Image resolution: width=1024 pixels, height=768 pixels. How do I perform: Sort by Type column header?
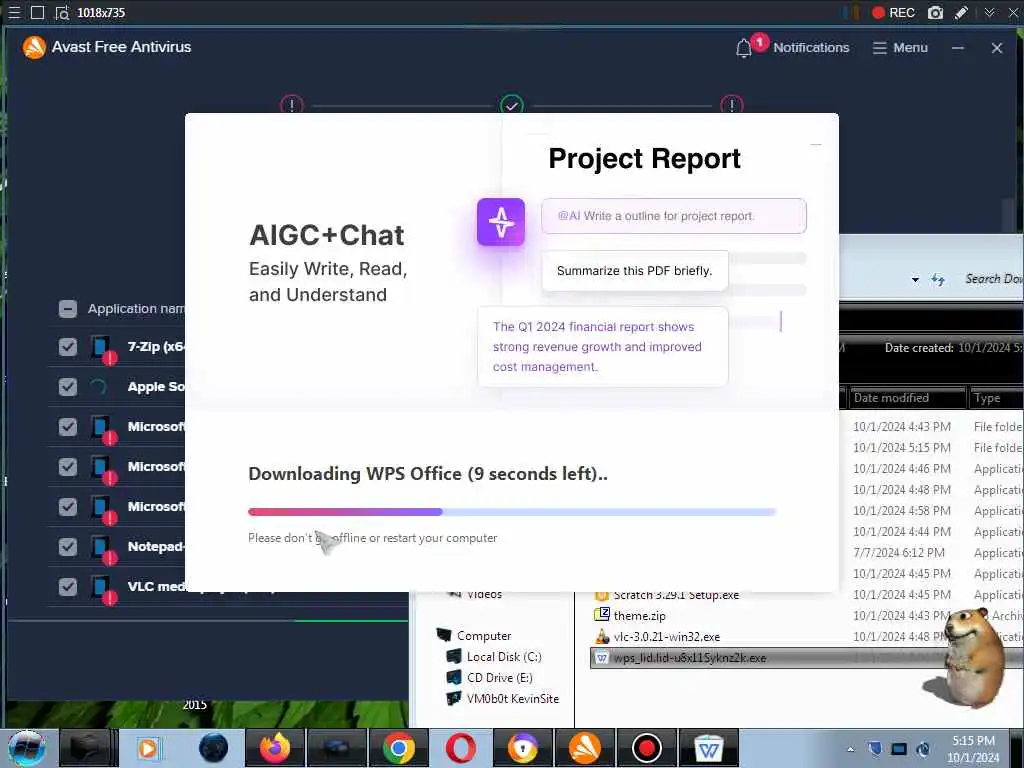996,398
